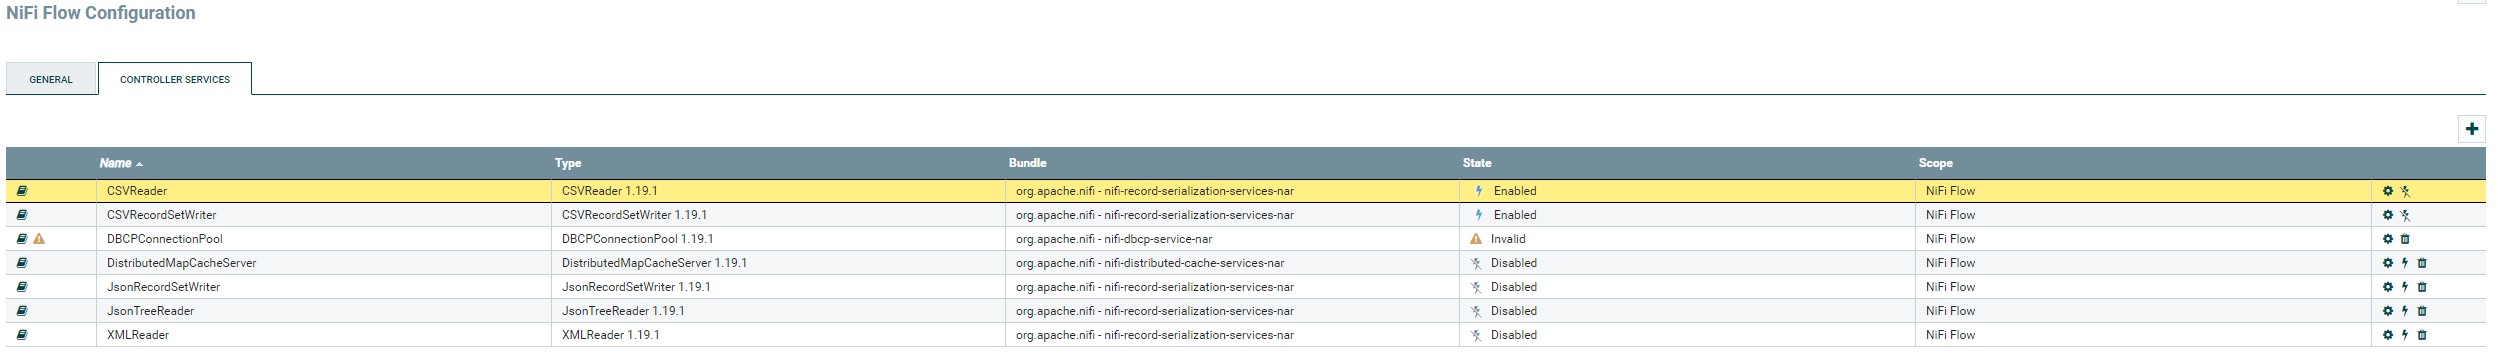2498x360 pixels.
Task: Enable the XMLReader service
Action: tap(2405, 335)
